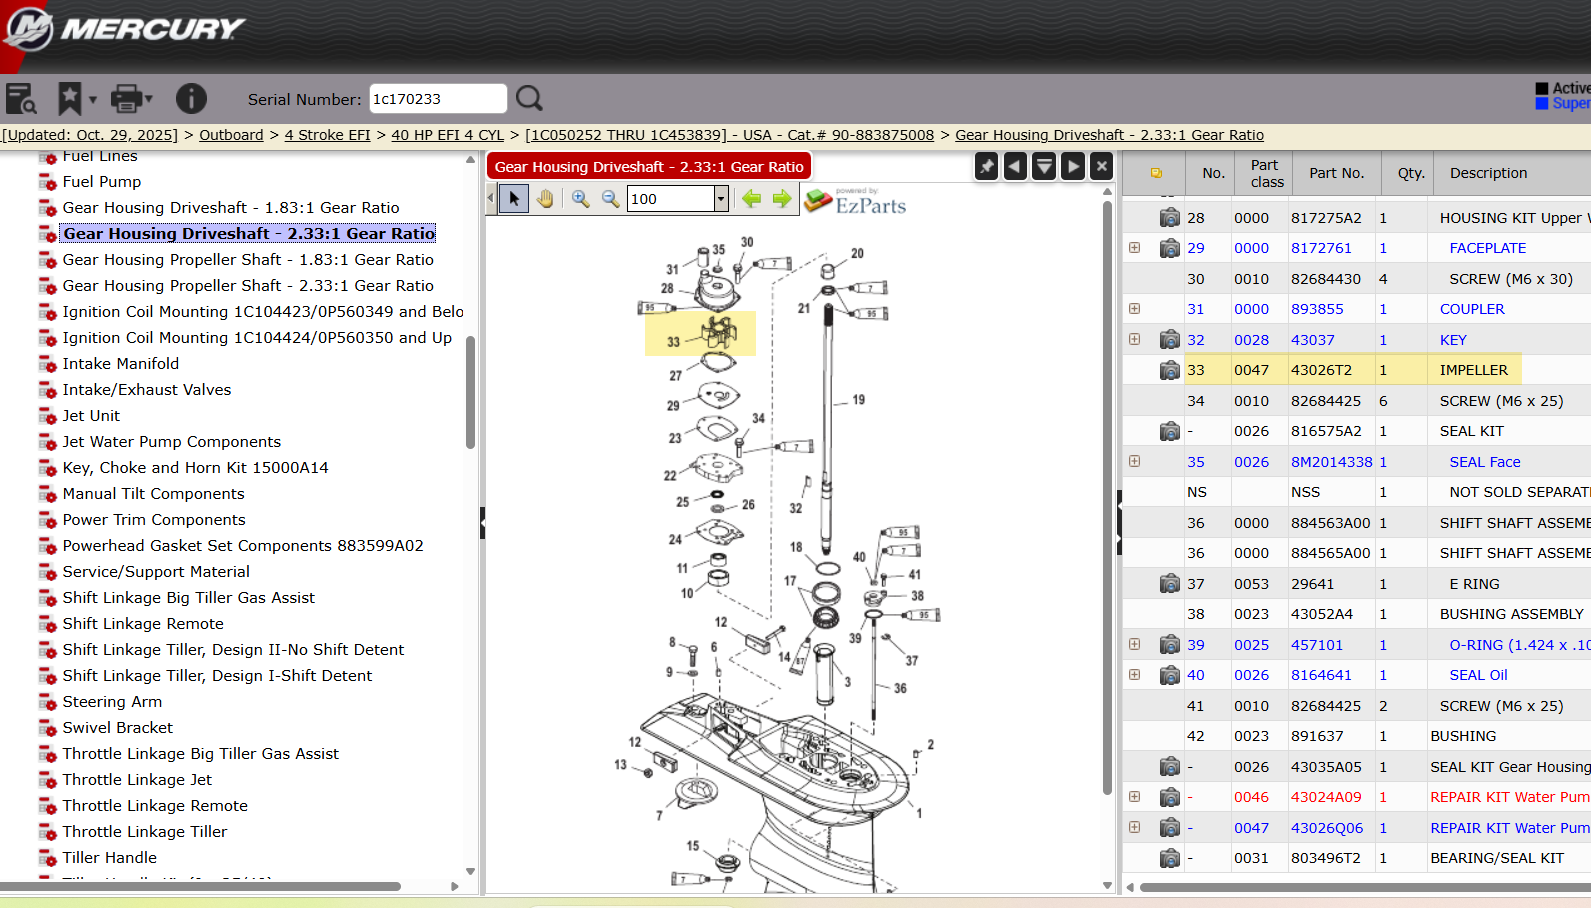
Task: Open Jet Water Pump Components
Action: coord(171,441)
